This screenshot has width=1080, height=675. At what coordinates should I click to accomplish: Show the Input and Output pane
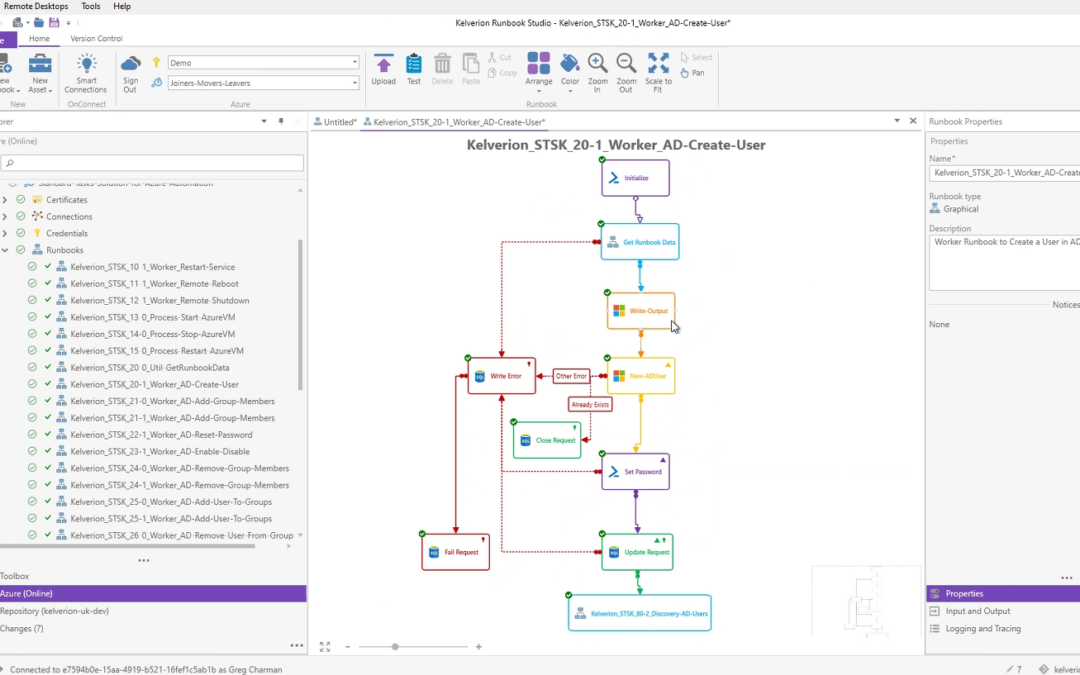1003,611
